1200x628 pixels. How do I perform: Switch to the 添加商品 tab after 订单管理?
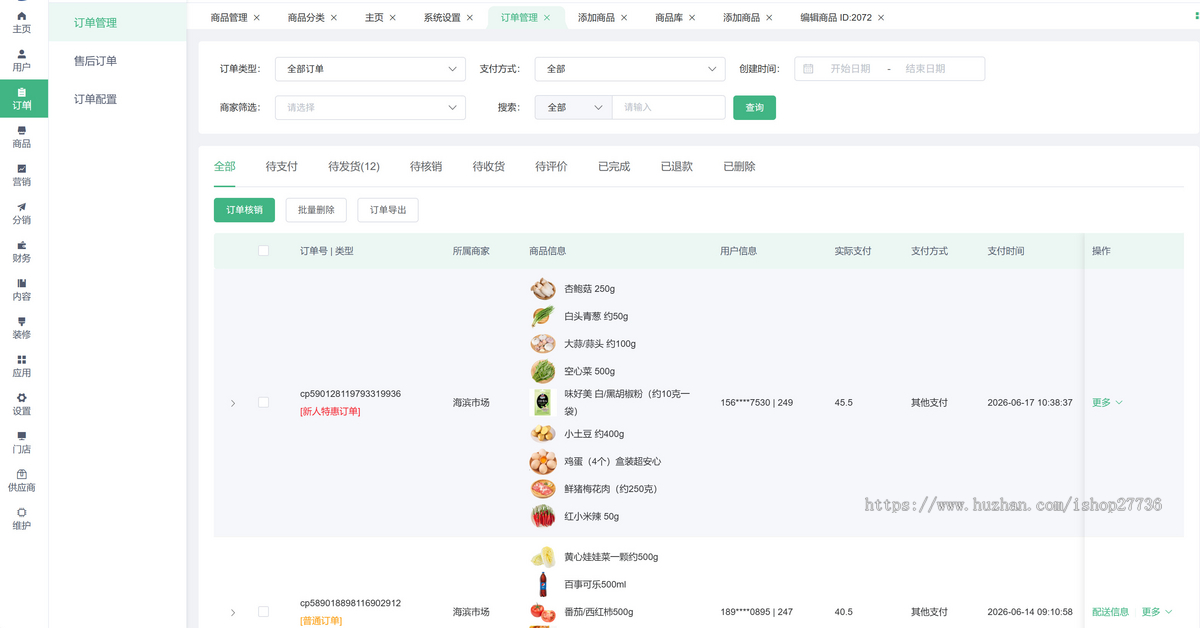click(x=603, y=18)
